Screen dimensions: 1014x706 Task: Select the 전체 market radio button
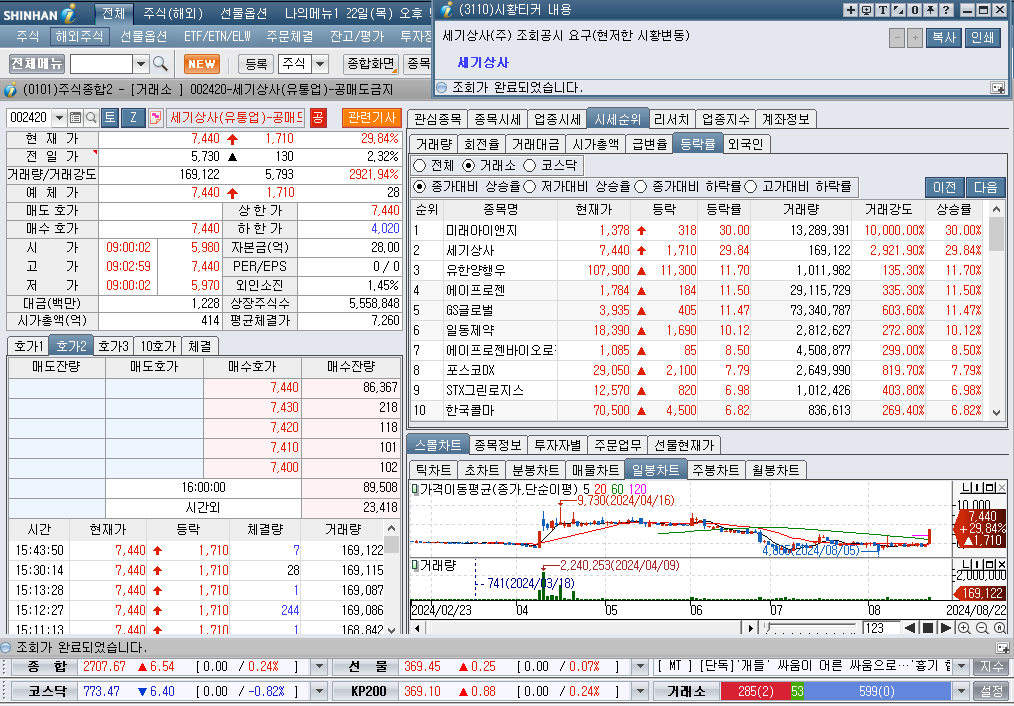pyautogui.click(x=420, y=166)
